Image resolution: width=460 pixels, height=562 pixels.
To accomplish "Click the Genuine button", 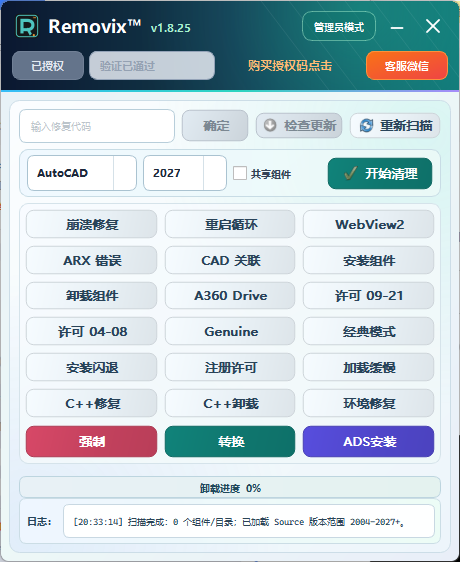I will click(x=230, y=332).
